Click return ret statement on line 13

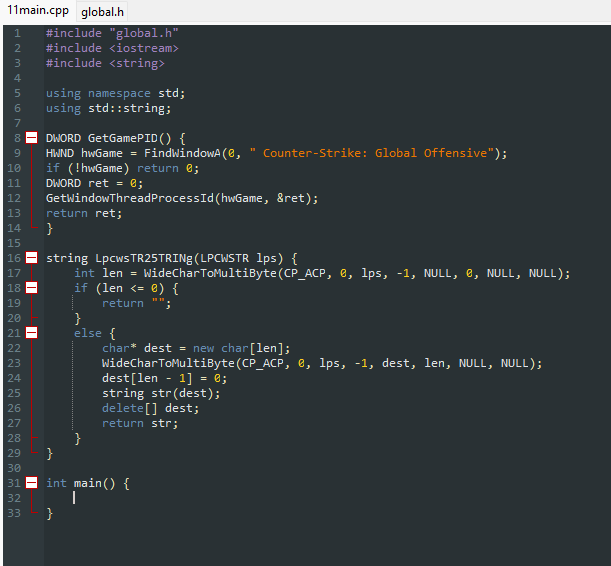point(84,213)
